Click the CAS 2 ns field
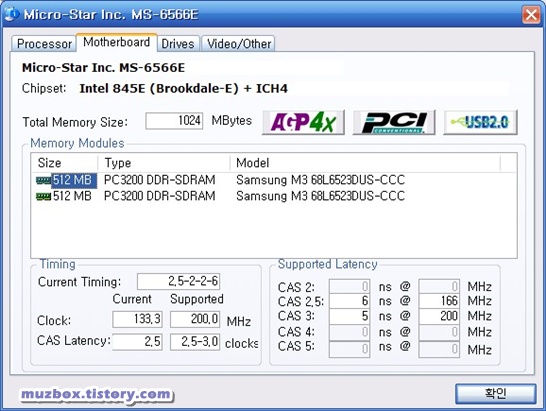Screen dimensions: 546x411 [x=349, y=286]
